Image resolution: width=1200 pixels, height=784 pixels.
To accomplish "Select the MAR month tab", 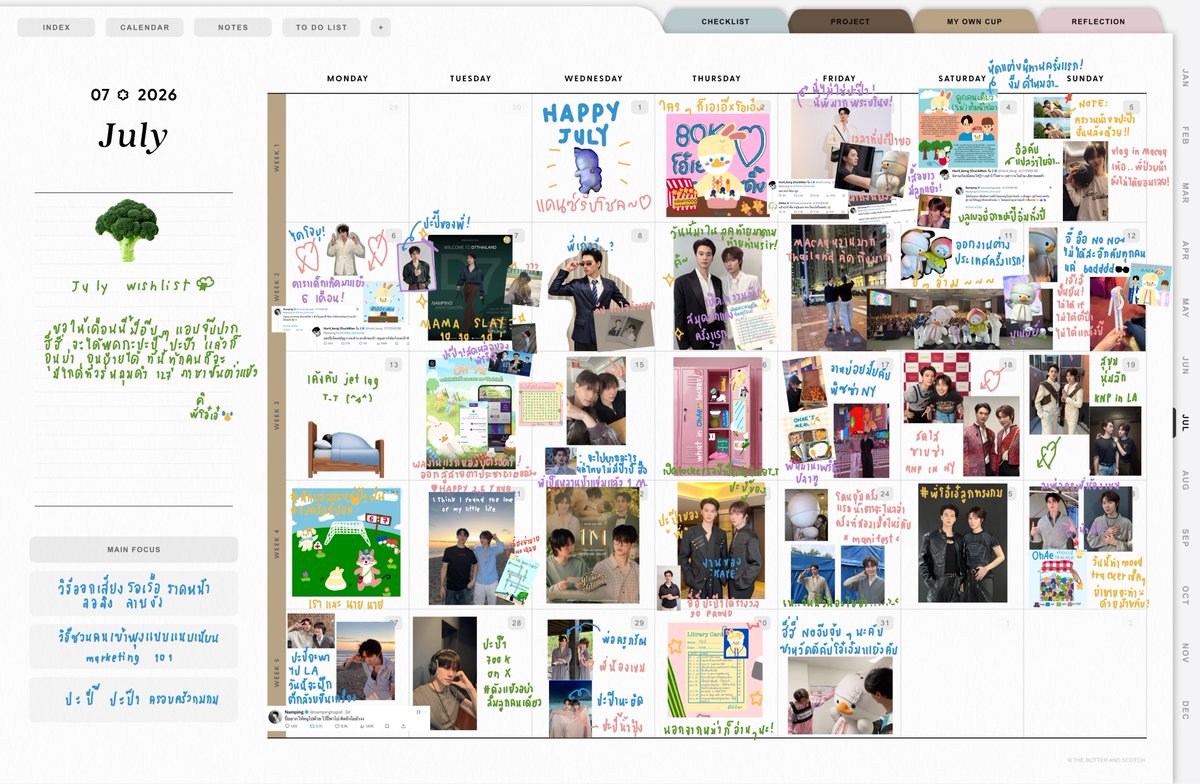I will 1186,192.
